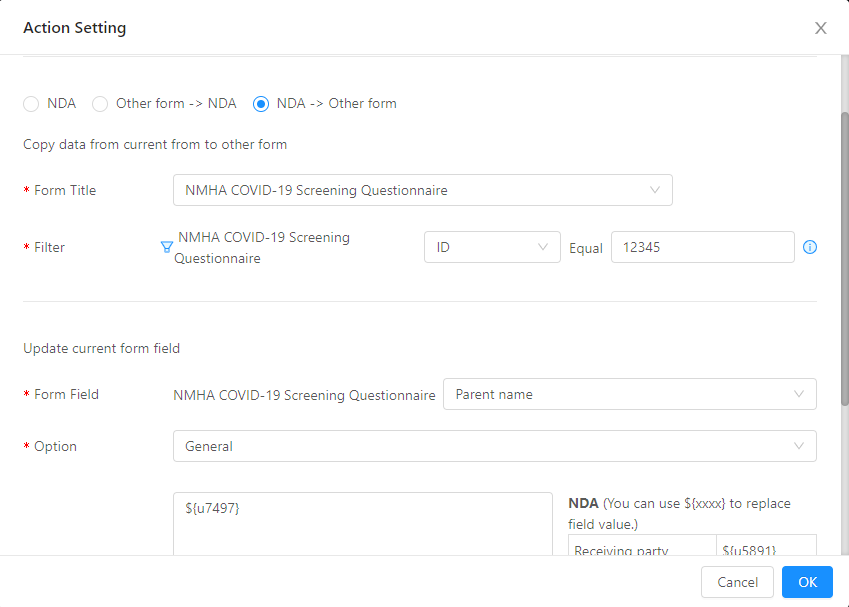The image size is (849, 607).
Task: Click the Parent name dropdown chevron arrow
Action: click(x=798, y=394)
